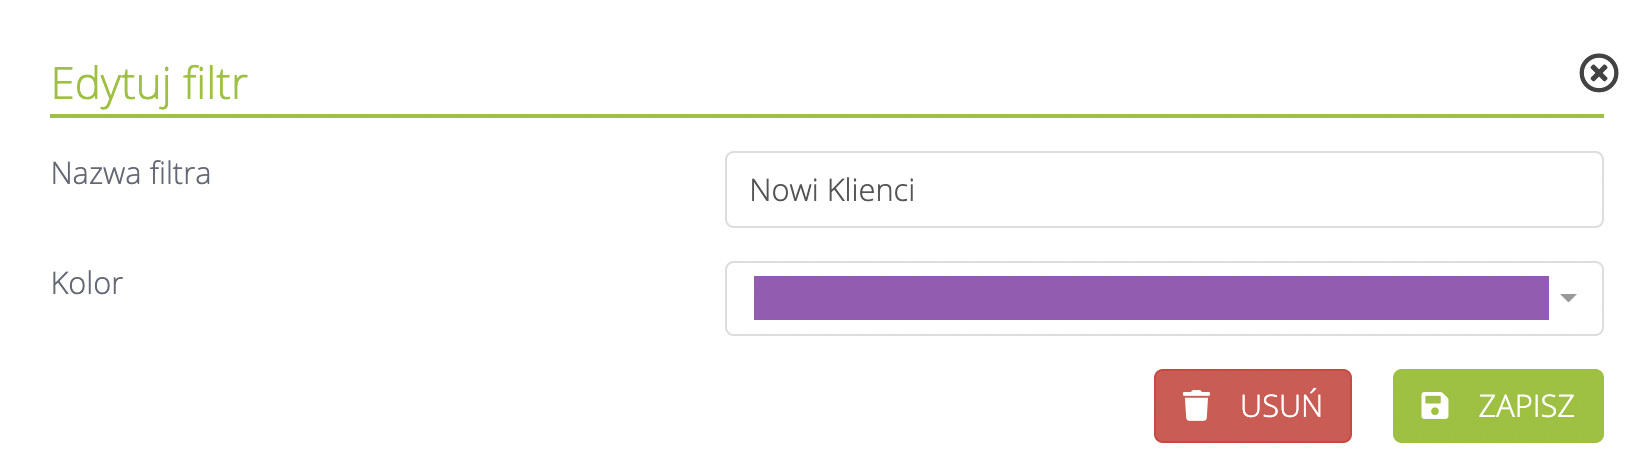Click the "Nowi Klienci" text in the name field
The width and height of the screenshot is (1650, 476).
(x=832, y=190)
